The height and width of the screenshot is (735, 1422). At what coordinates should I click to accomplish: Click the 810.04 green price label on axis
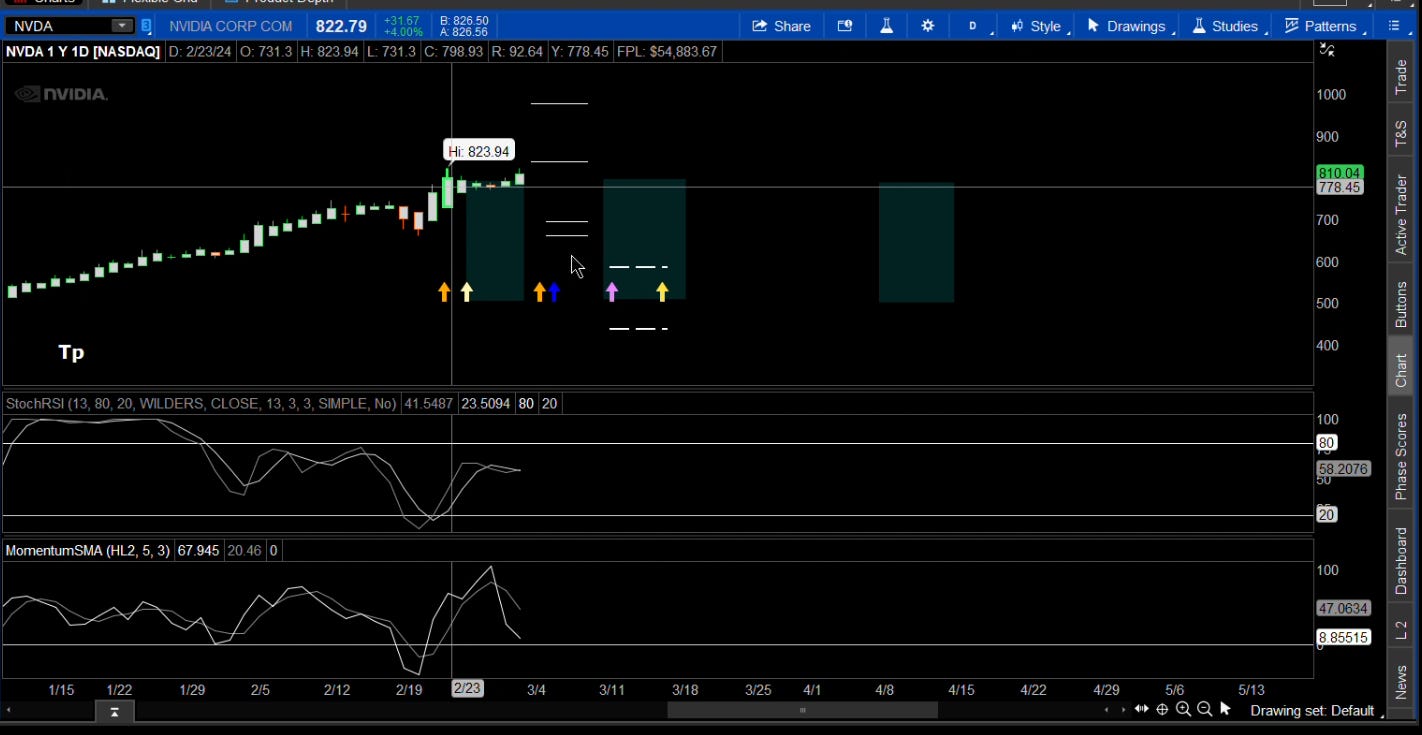pyautogui.click(x=1340, y=173)
